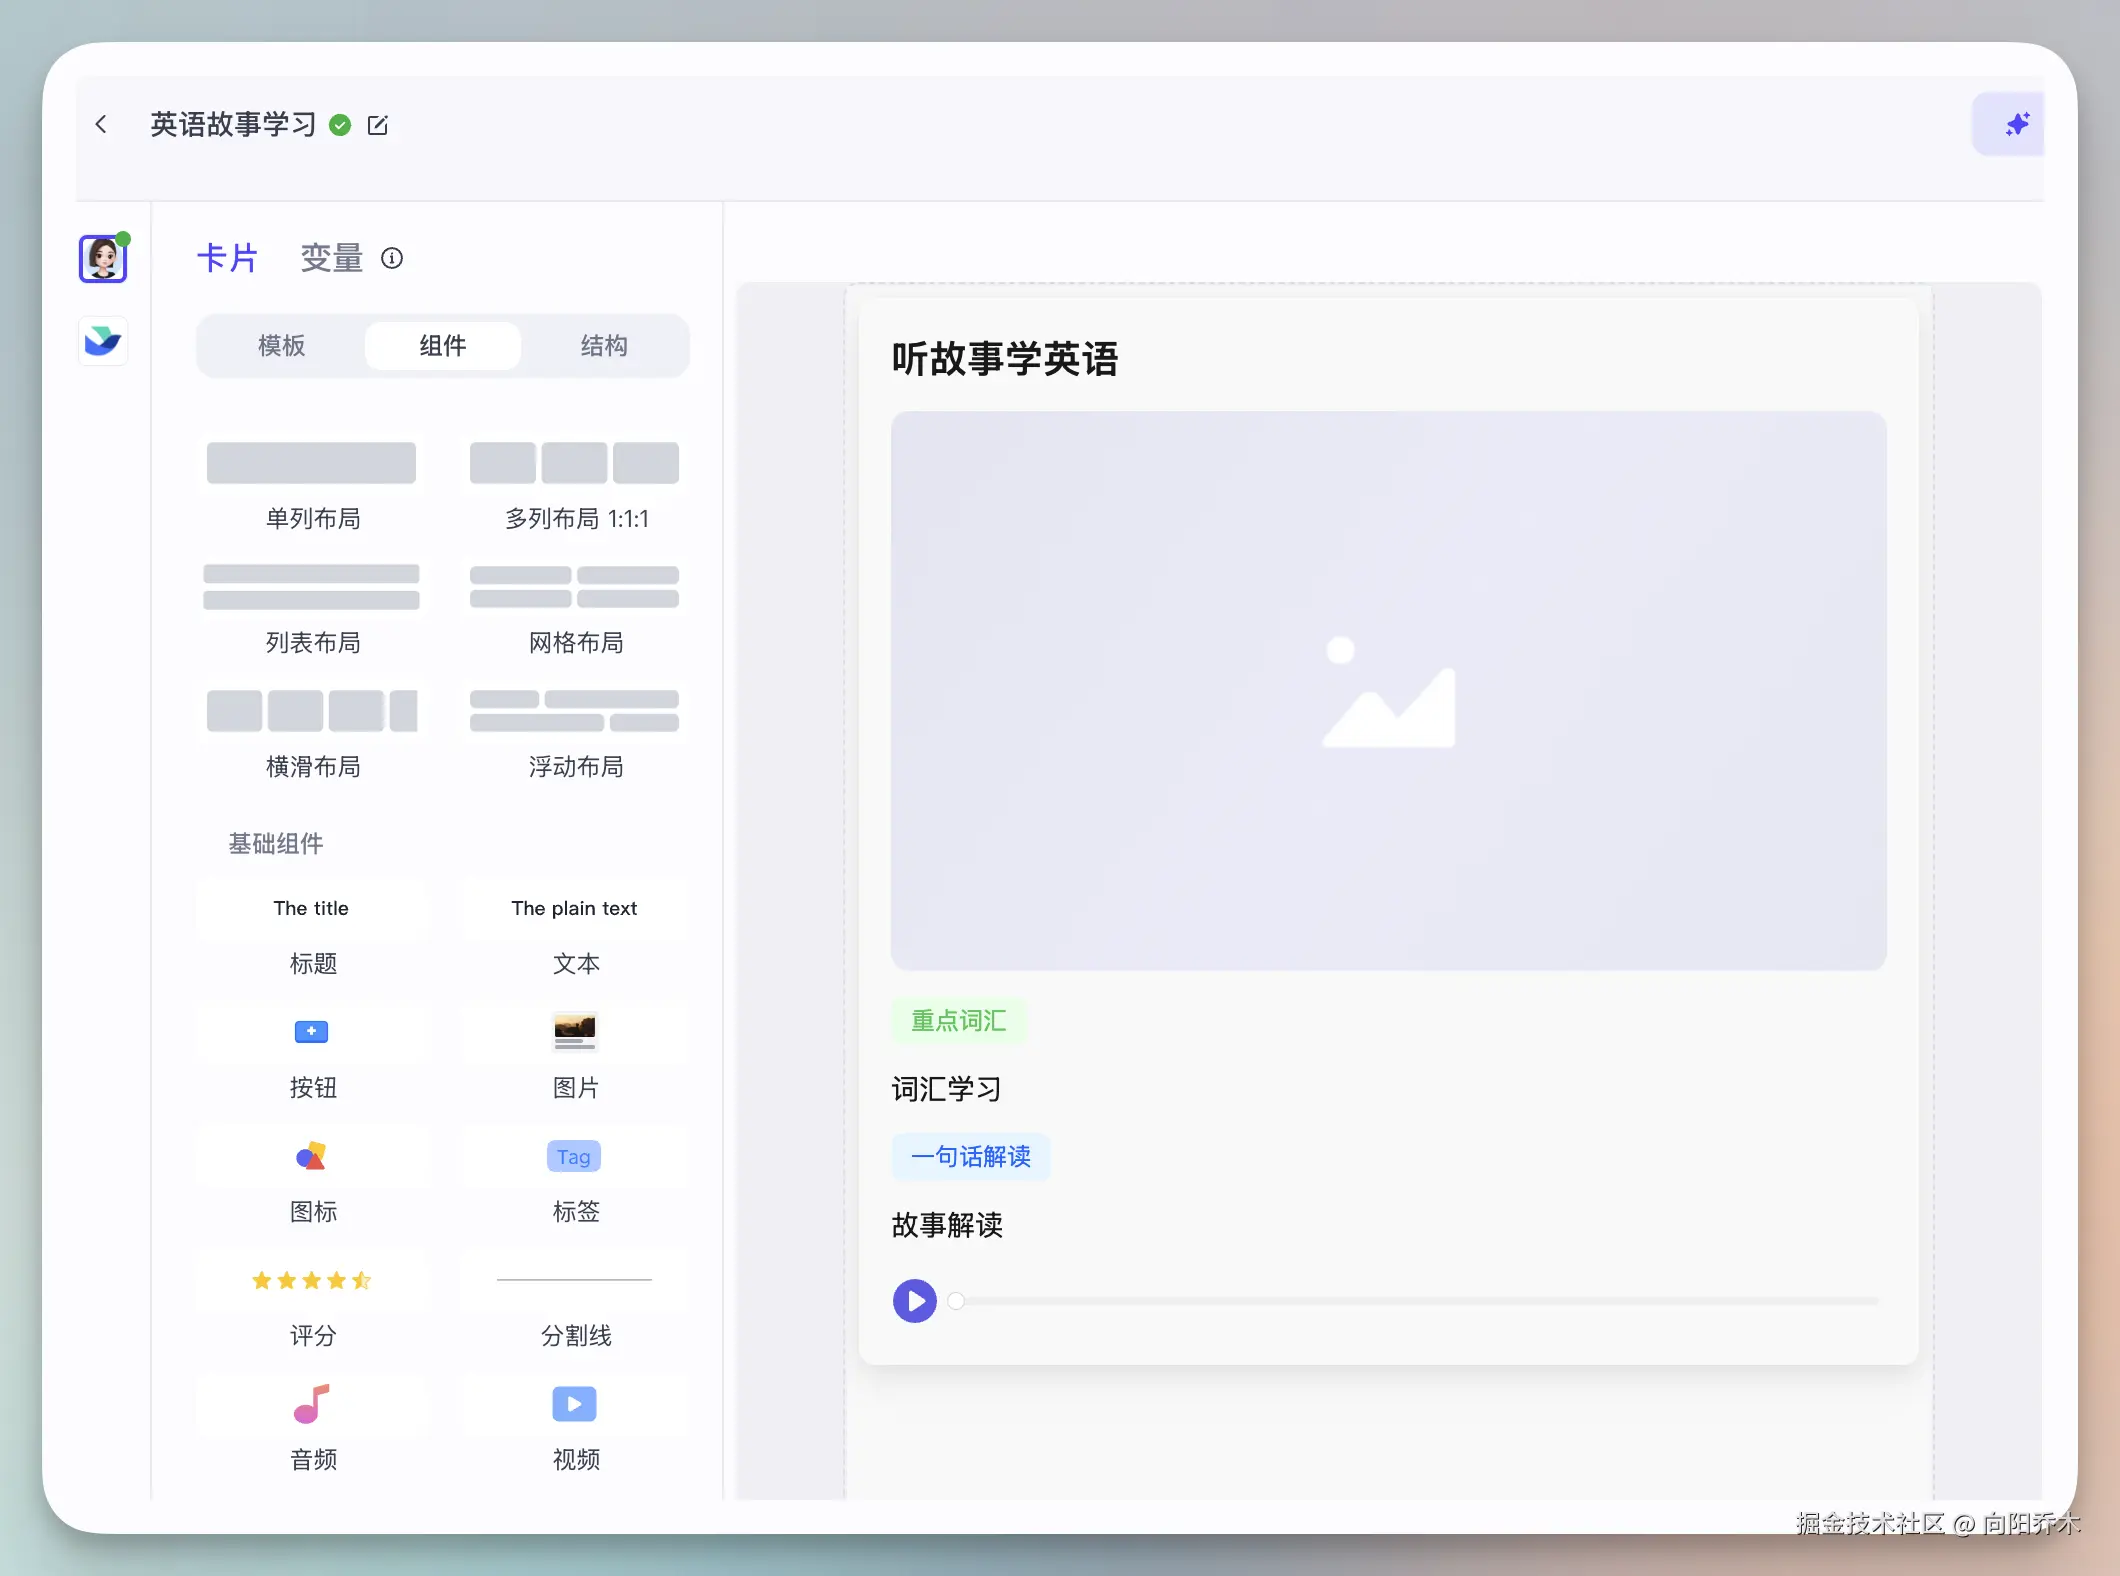Click the blue bird app icon
Viewport: 2120px width, 1576px height.
pyautogui.click(x=103, y=341)
